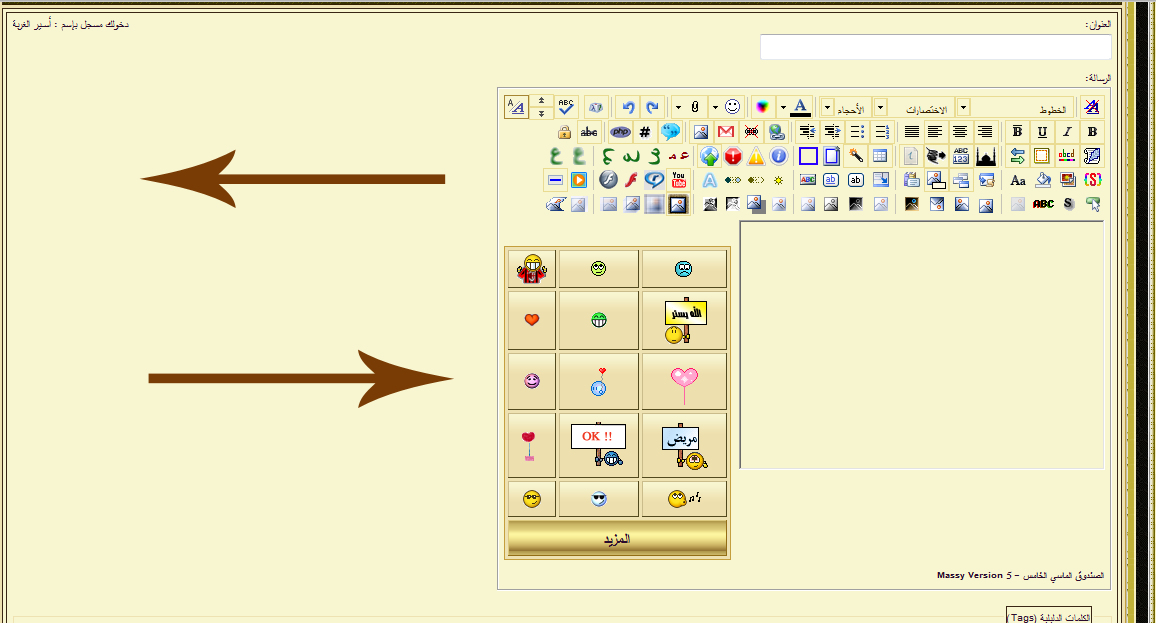This screenshot has height=623, width=1156.
Task: Insert a quote with speech bubble icon
Action: [670, 131]
